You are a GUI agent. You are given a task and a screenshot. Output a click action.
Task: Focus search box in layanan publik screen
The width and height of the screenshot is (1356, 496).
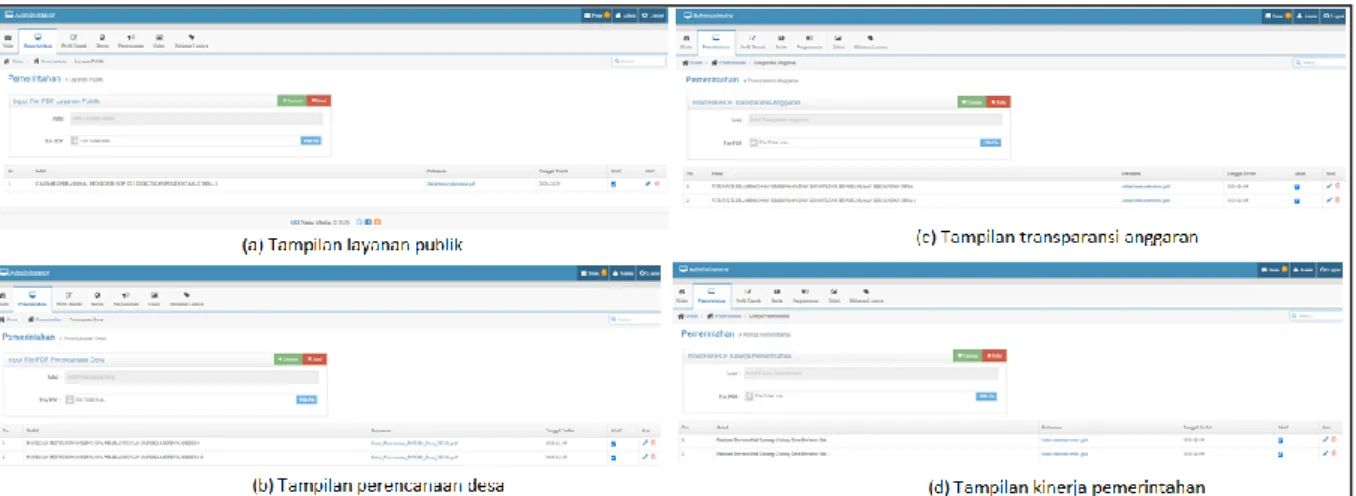tap(637, 61)
